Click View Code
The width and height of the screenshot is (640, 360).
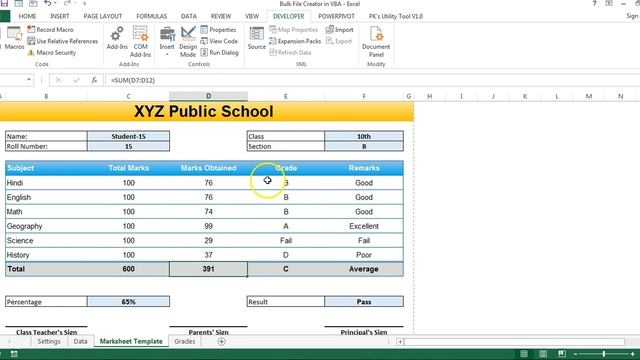coord(219,41)
